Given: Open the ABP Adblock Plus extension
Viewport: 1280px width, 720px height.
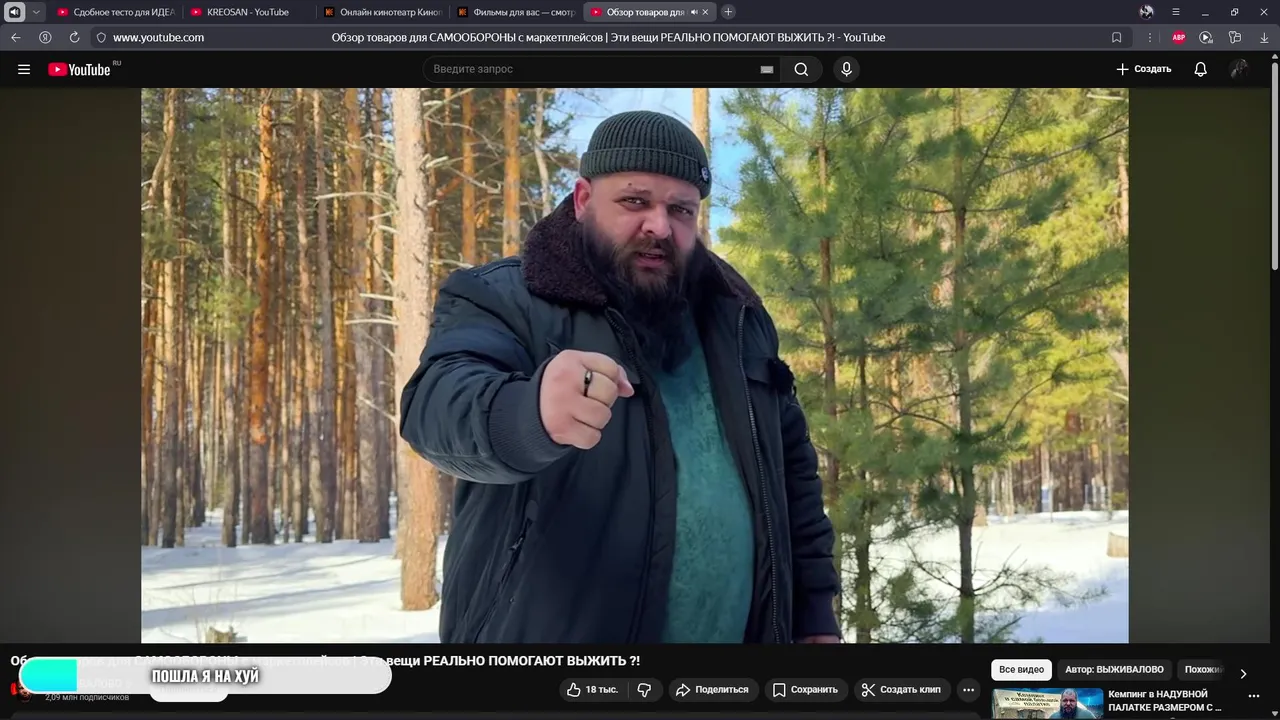Looking at the screenshot, I should tap(1179, 37).
